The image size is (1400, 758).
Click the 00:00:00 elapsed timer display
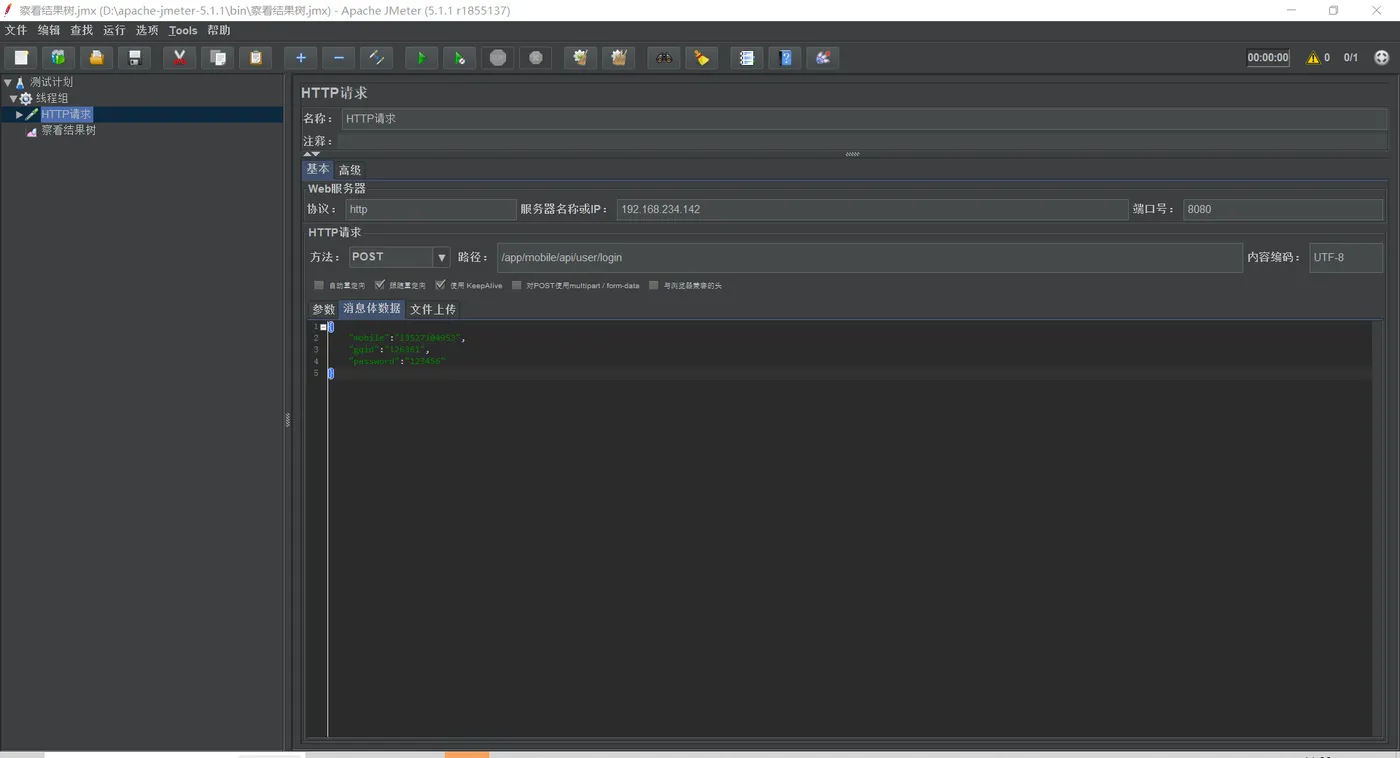click(x=1268, y=58)
